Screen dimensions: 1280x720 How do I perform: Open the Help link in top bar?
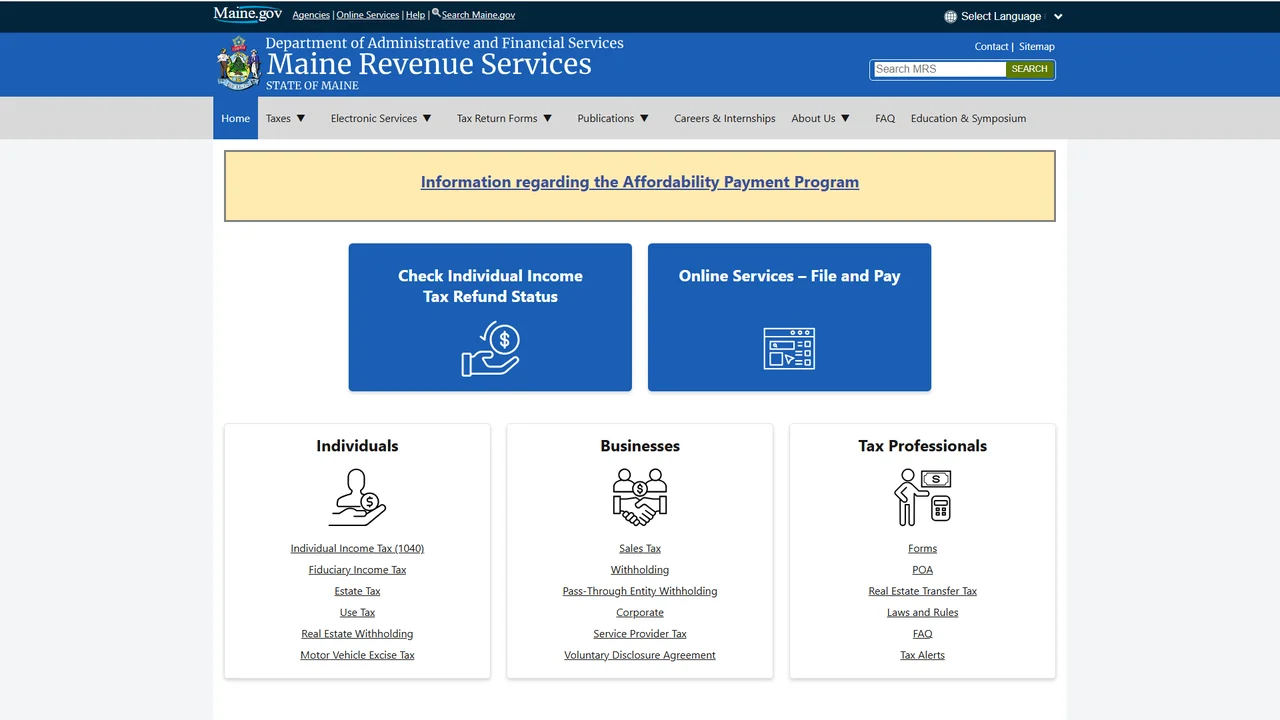pyautogui.click(x=415, y=15)
